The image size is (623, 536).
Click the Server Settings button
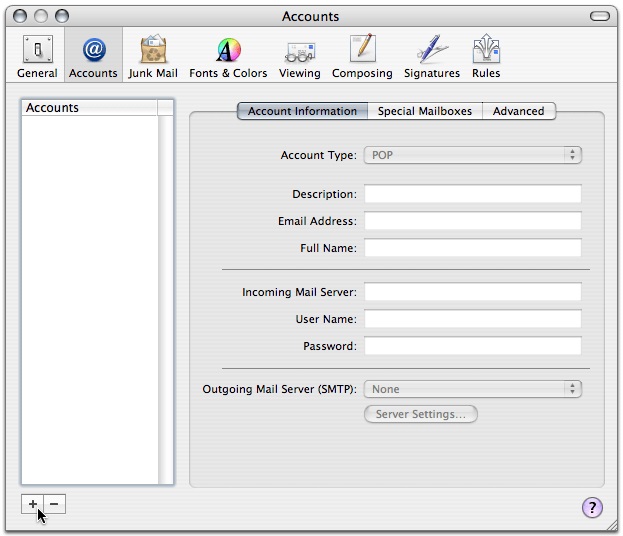pos(421,414)
